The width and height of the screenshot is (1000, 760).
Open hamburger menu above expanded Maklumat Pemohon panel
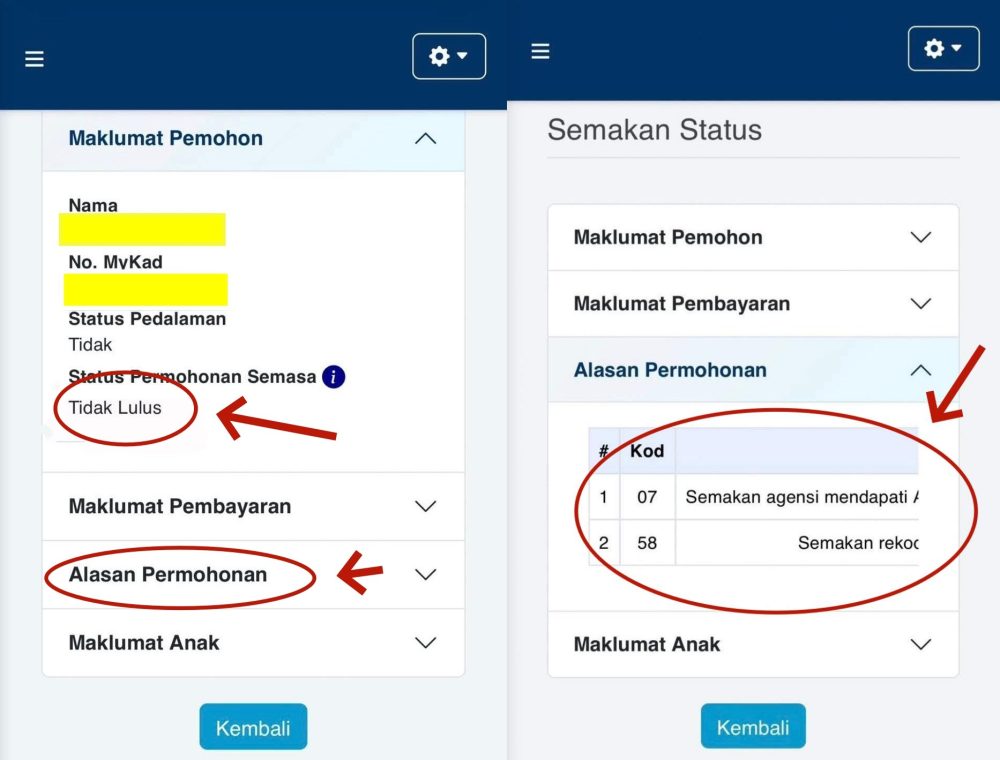pos(34,59)
